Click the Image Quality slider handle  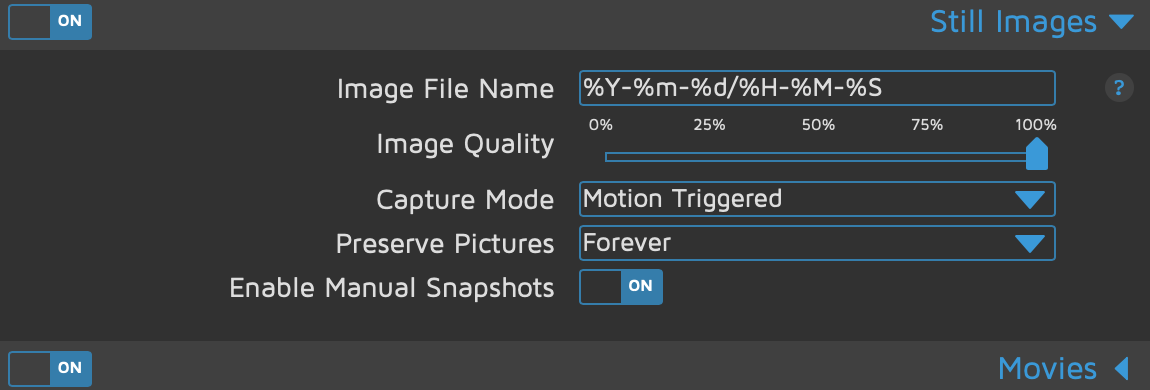click(x=1036, y=153)
